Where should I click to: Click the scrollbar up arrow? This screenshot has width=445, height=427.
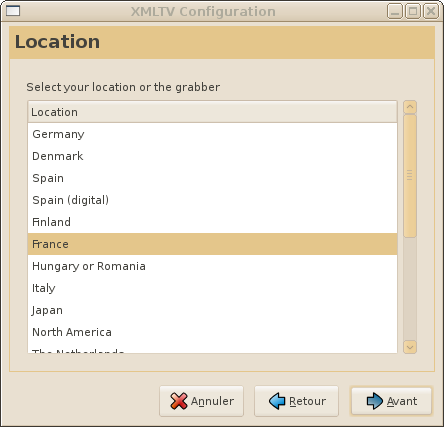(x=410, y=107)
